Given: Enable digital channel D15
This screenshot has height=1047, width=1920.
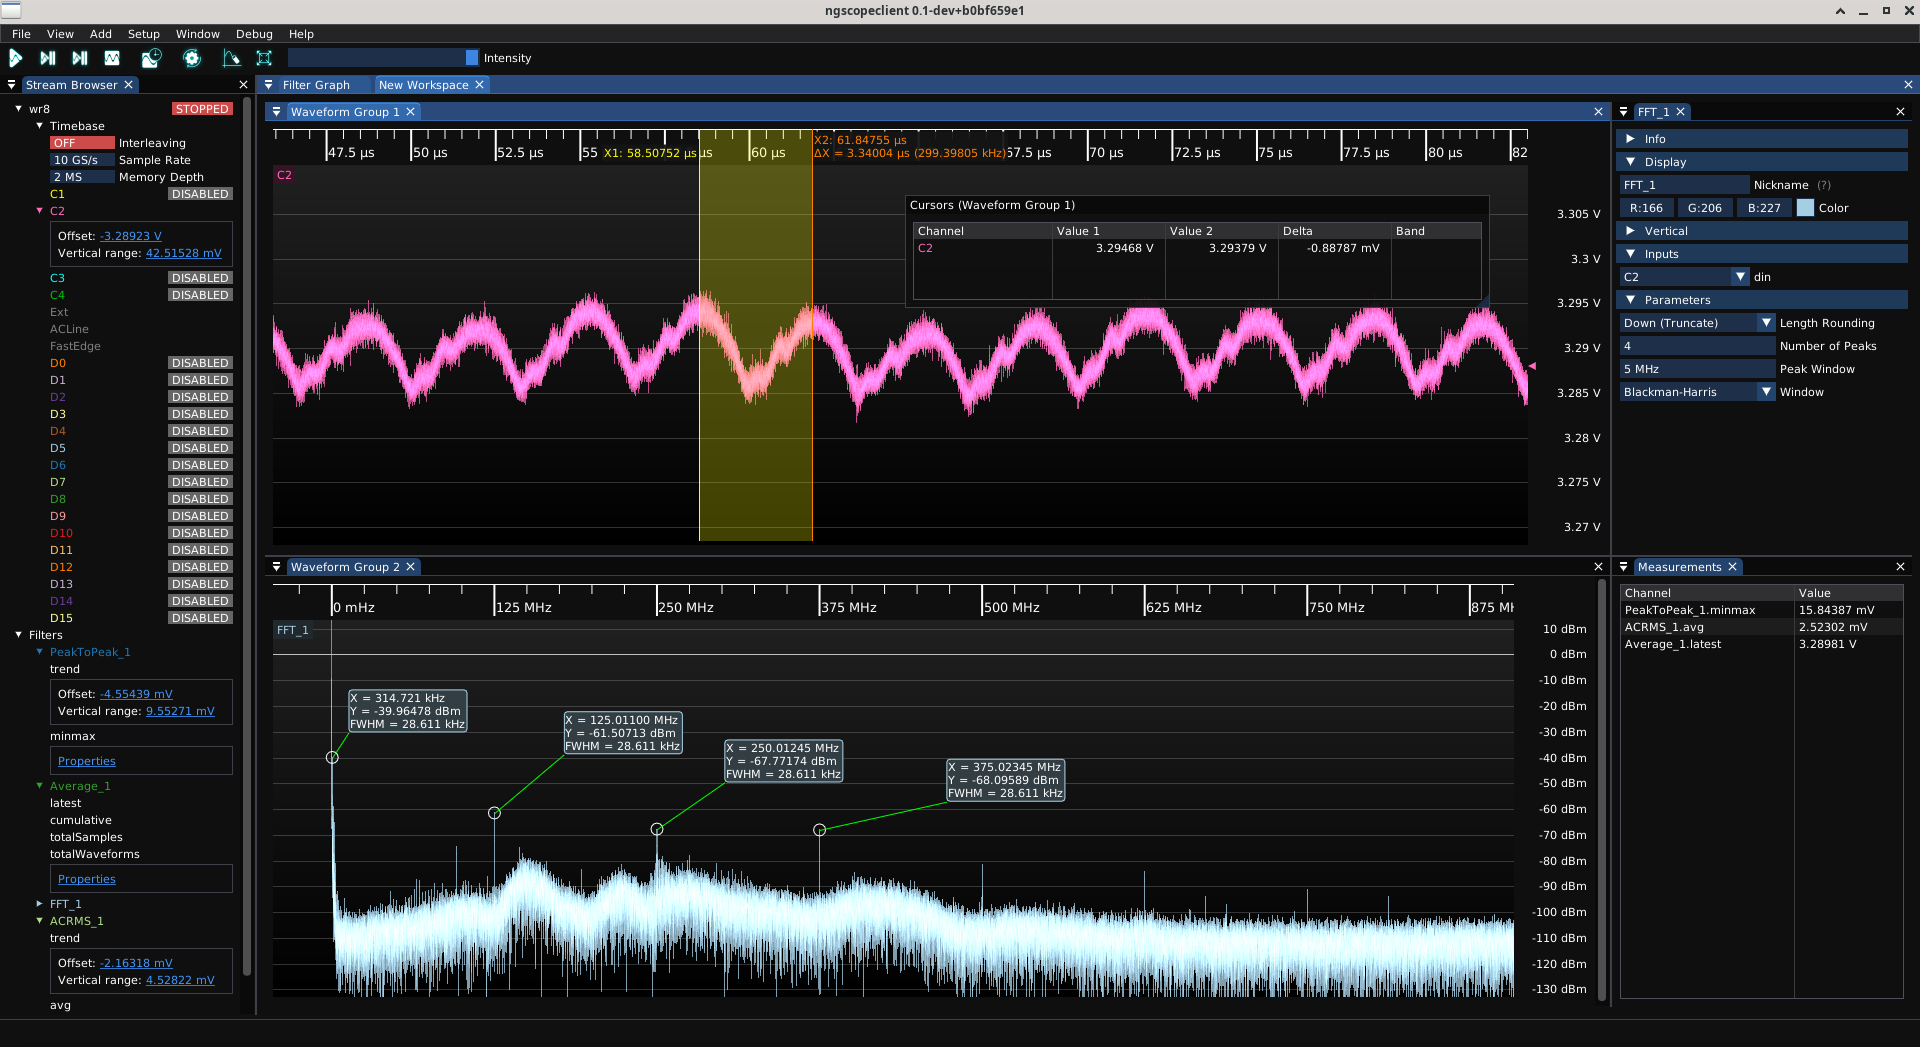Looking at the screenshot, I should coord(200,618).
